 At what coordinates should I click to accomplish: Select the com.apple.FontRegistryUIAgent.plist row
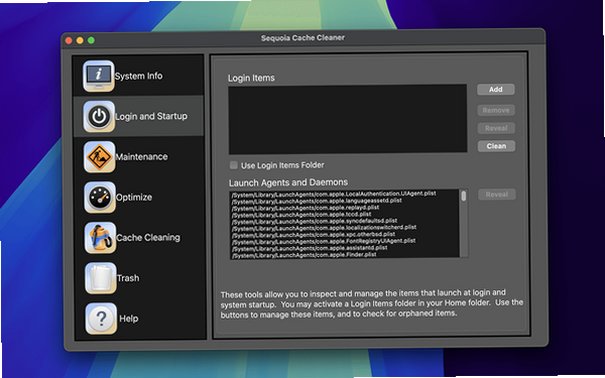[x=344, y=241]
